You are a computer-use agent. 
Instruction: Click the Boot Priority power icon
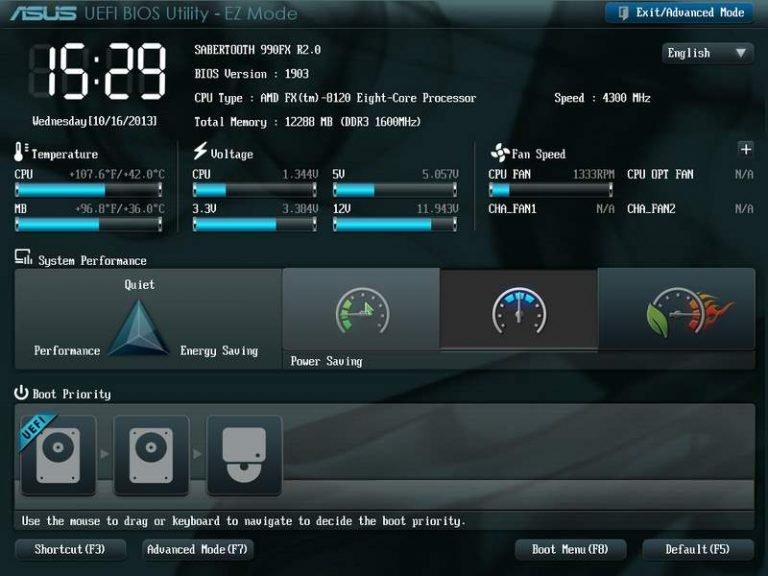(x=21, y=392)
